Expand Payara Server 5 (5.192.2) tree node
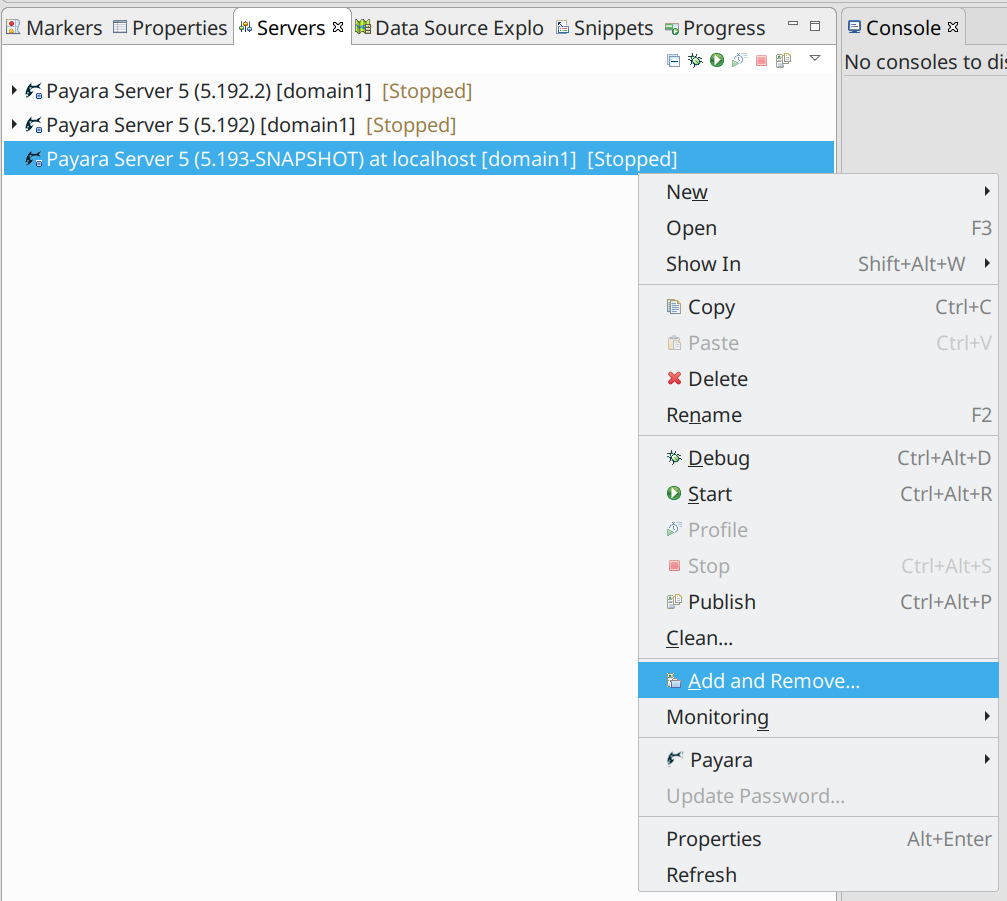 point(14,91)
